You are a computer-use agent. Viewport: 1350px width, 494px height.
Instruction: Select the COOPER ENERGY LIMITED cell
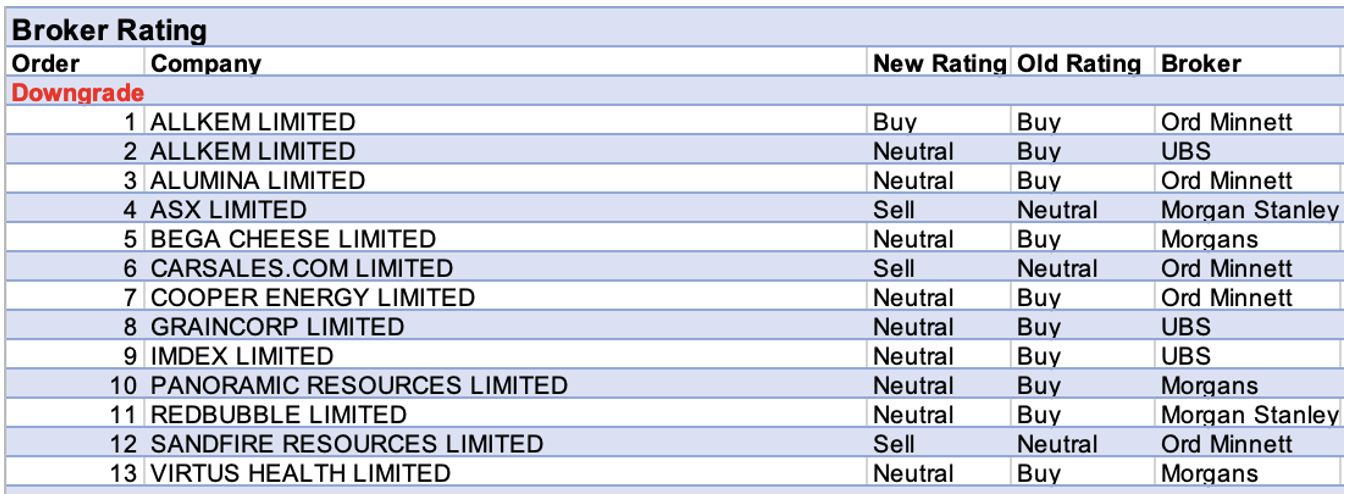pyautogui.click(x=313, y=298)
